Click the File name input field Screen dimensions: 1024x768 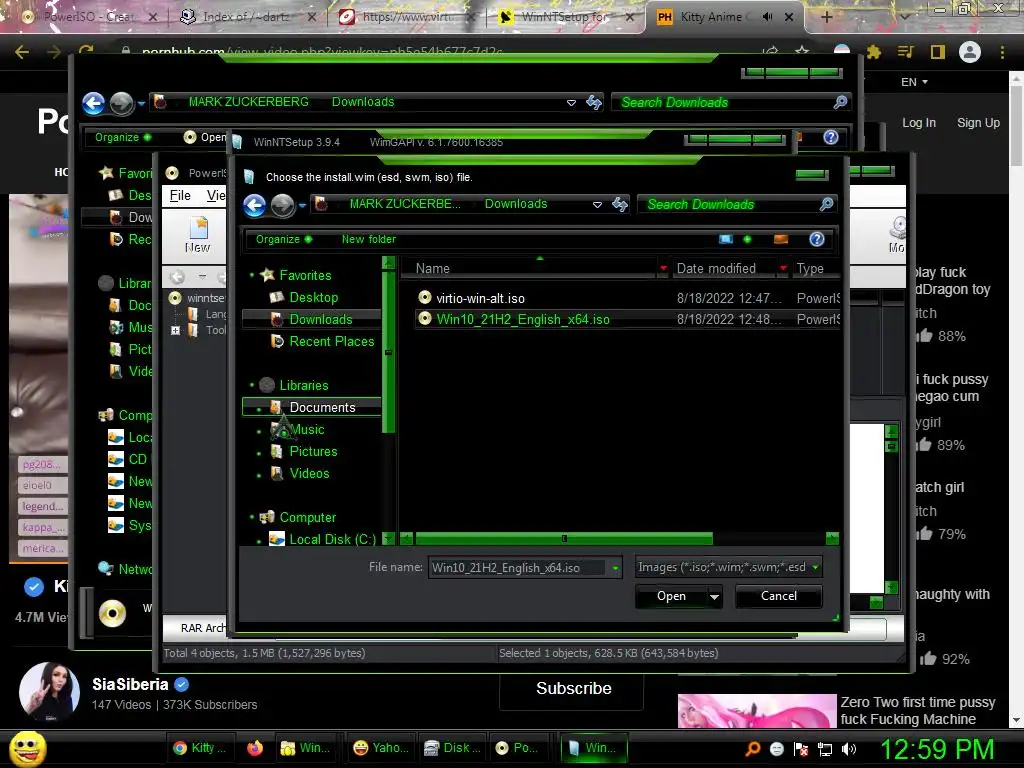[x=517, y=568]
